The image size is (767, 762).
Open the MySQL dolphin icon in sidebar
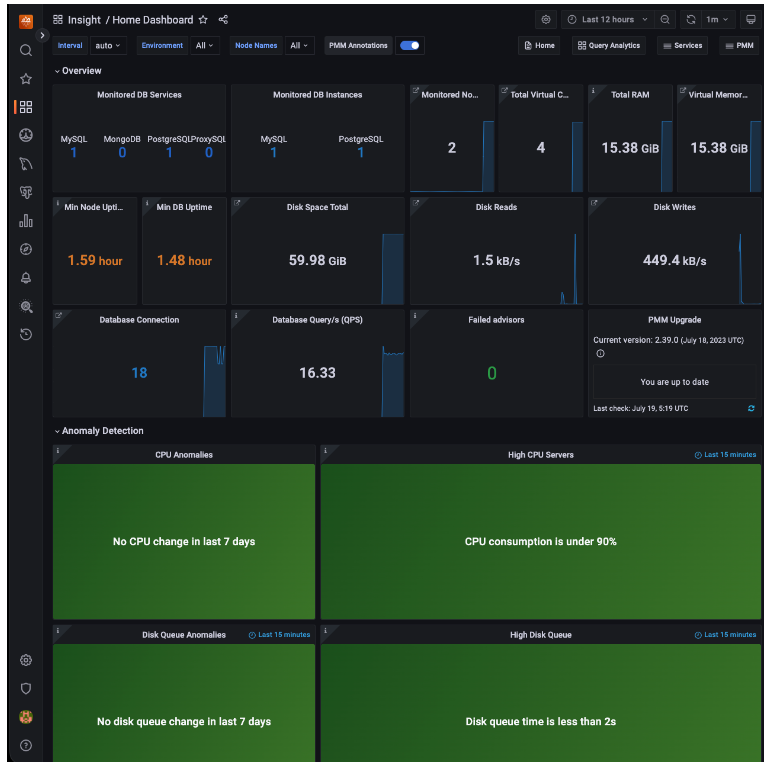(26, 163)
